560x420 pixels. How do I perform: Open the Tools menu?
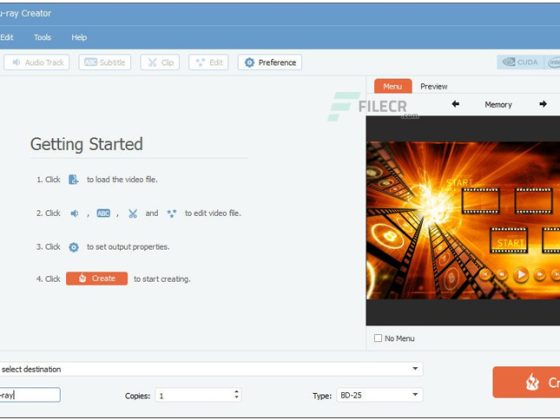coord(42,37)
